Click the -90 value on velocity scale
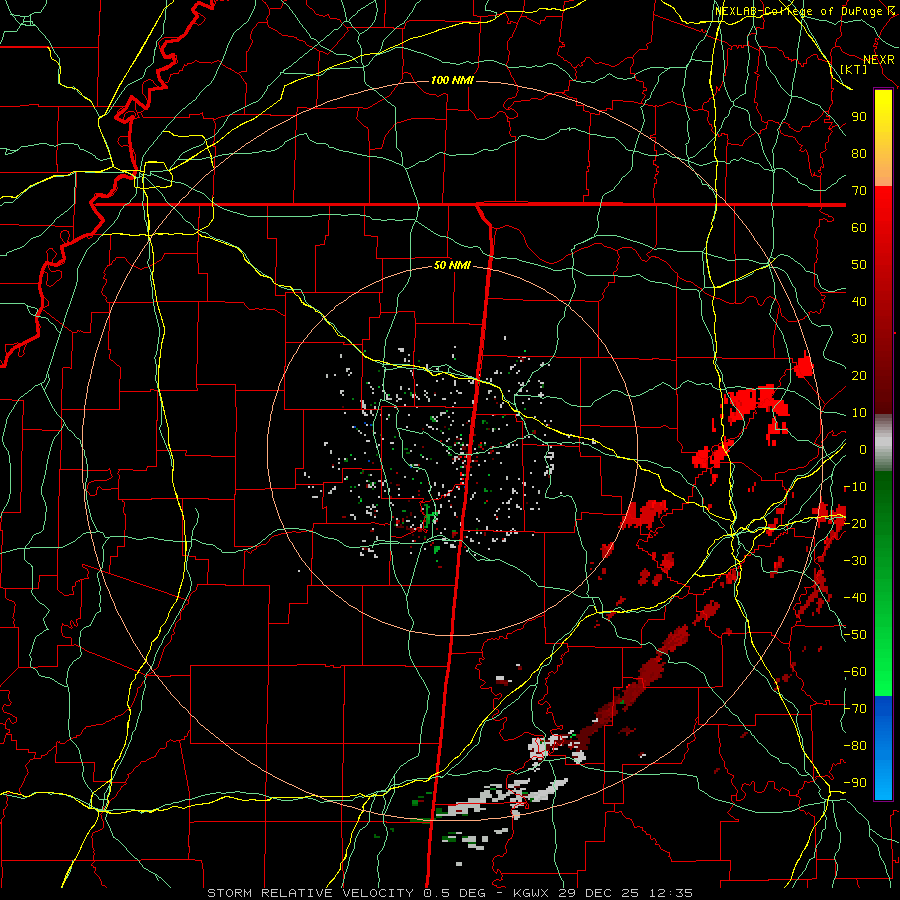Viewport: 900px width, 900px height. (x=855, y=783)
